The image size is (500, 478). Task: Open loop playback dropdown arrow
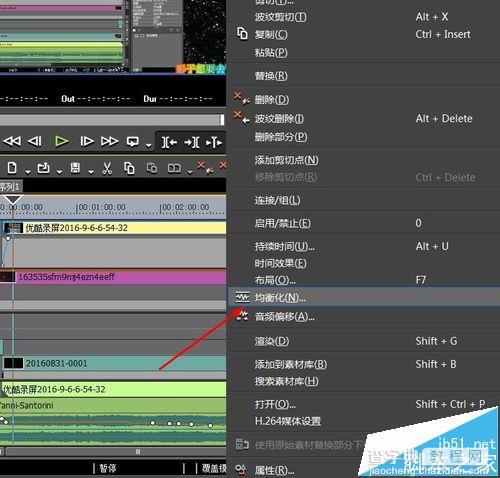click(x=148, y=145)
